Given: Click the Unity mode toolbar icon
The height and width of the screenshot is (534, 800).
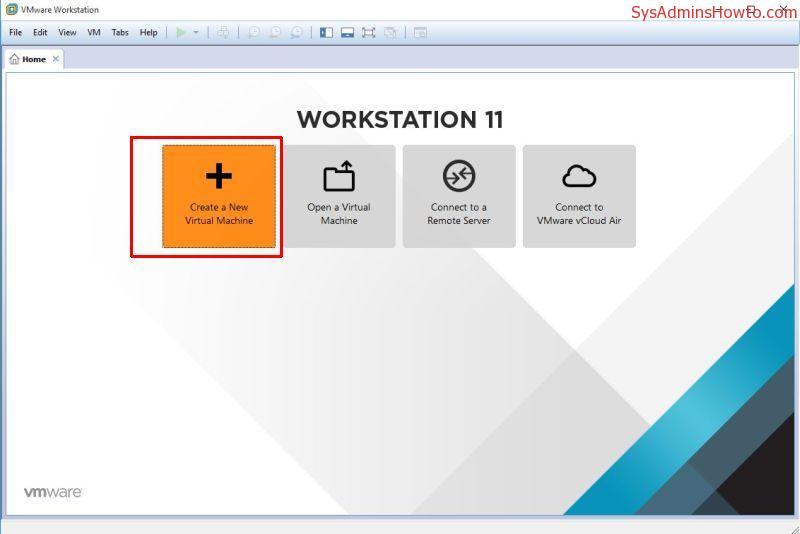Looking at the screenshot, I should (x=390, y=33).
